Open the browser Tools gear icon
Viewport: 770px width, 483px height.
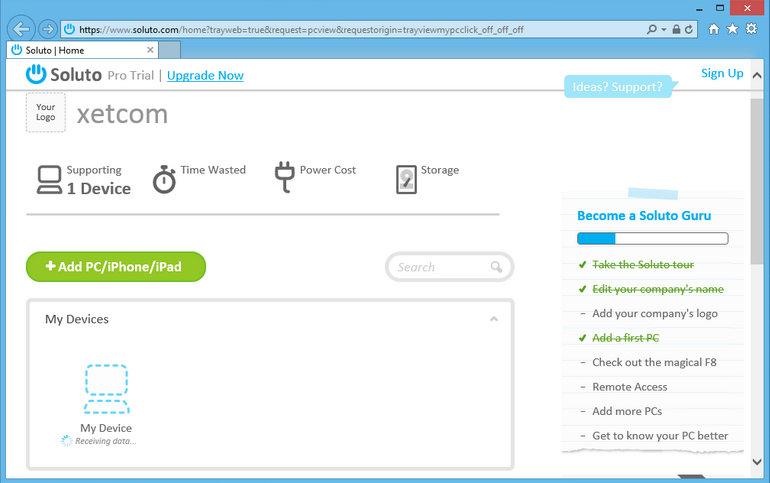751,28
